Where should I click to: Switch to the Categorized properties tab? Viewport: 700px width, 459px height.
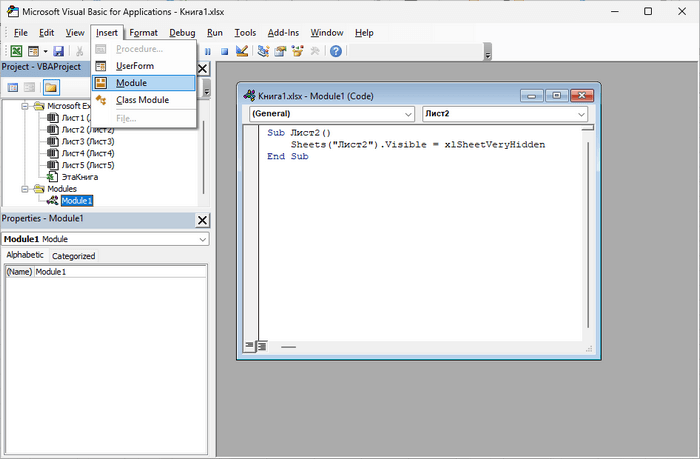(x=74, y=256)
